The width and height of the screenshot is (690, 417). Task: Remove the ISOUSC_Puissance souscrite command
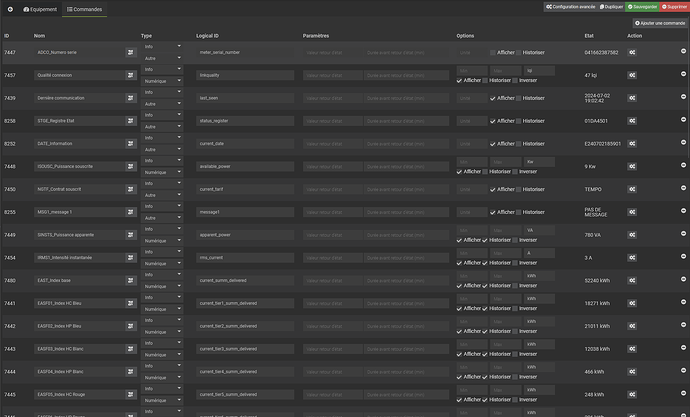[683, 165]
